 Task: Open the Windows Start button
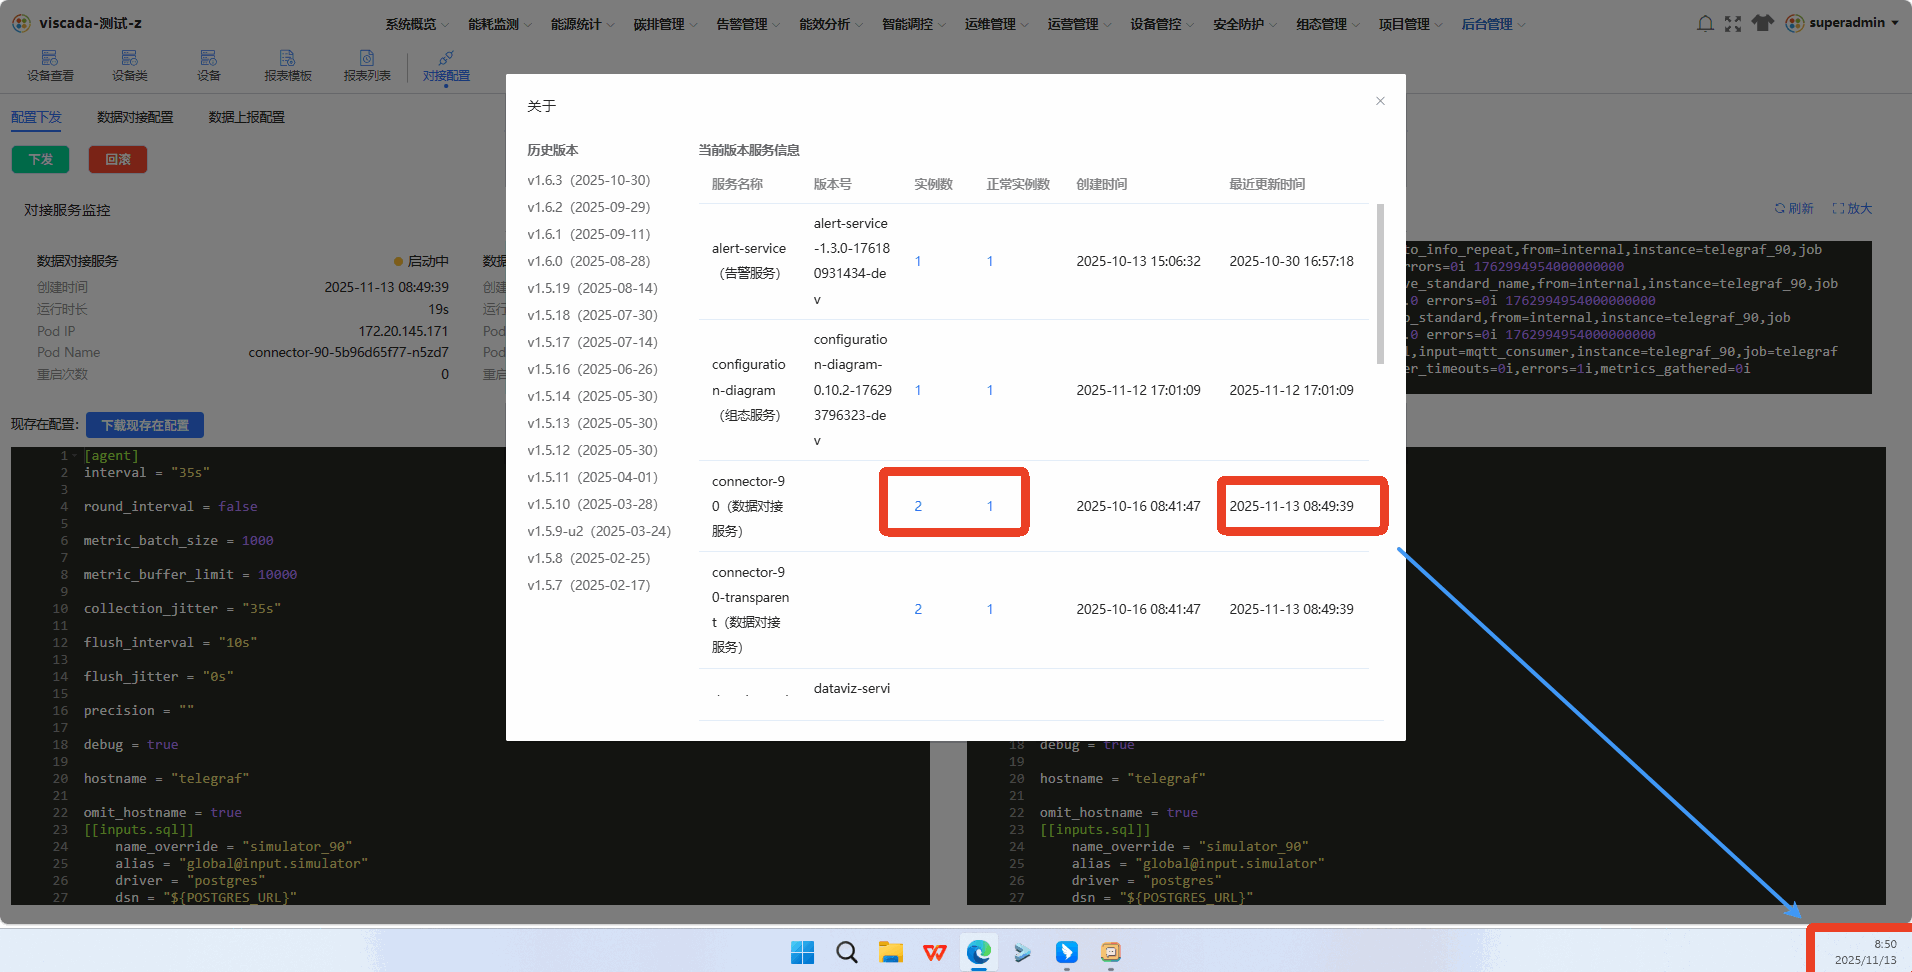[x=802, y=951]
